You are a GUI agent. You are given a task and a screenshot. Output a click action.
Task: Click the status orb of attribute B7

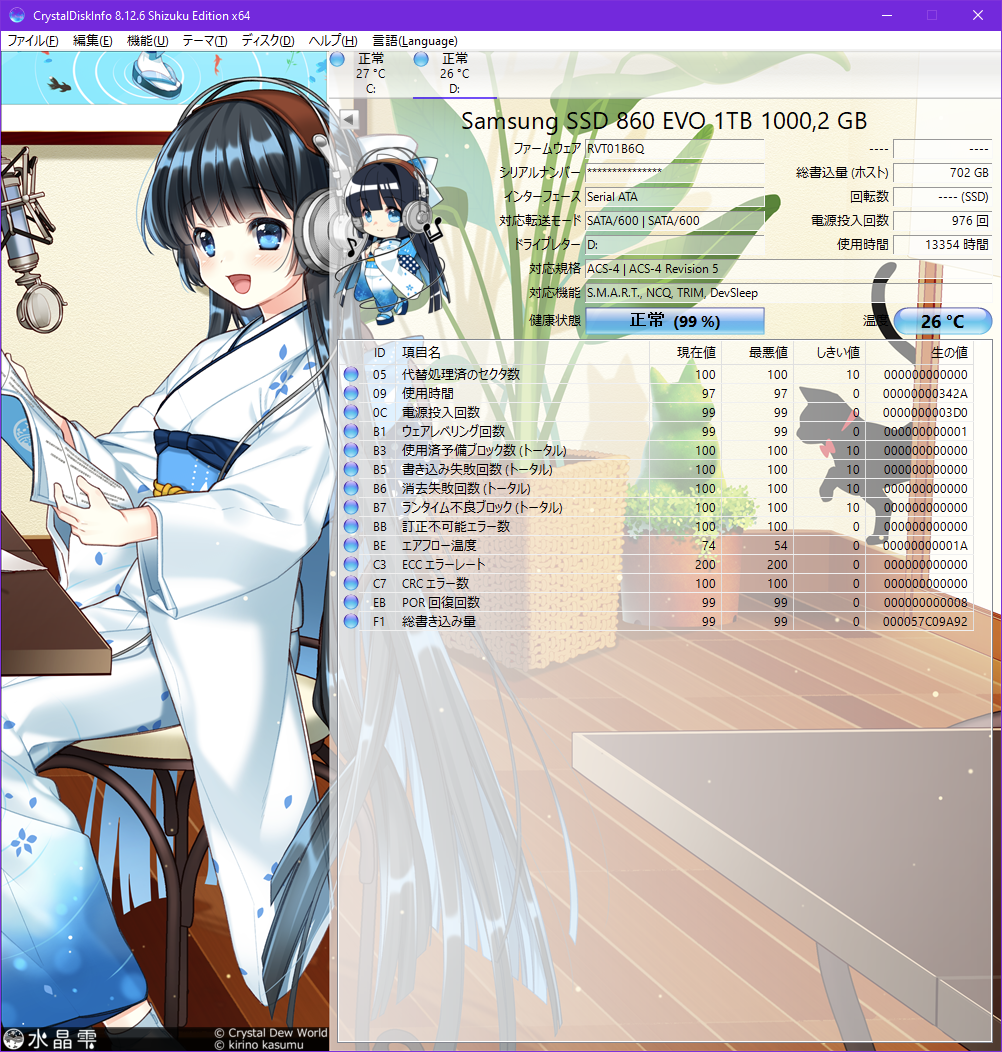(351, 507)
